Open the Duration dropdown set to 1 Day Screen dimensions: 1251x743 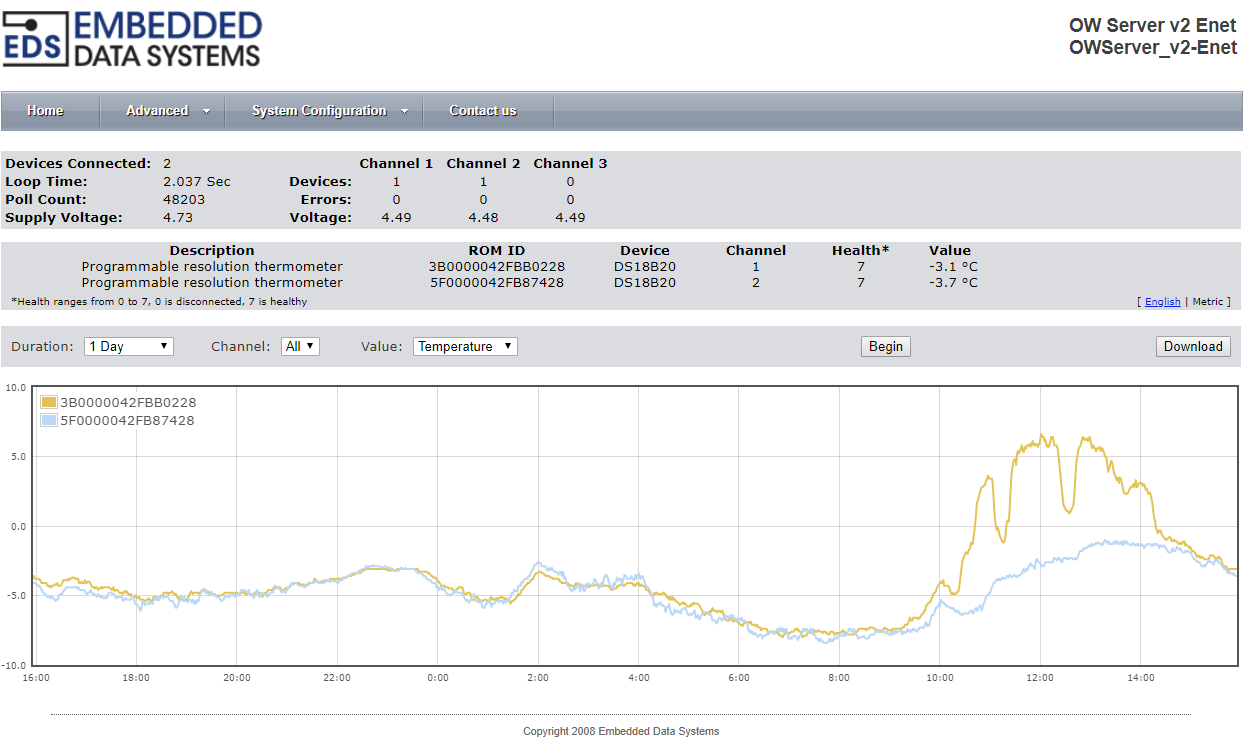coord(129,346)
